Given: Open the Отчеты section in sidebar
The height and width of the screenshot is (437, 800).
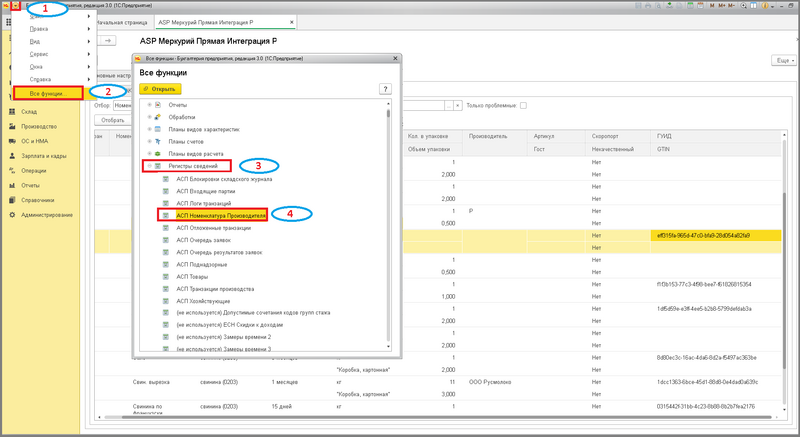Looking at the screenshot, I should pos(31,186).
